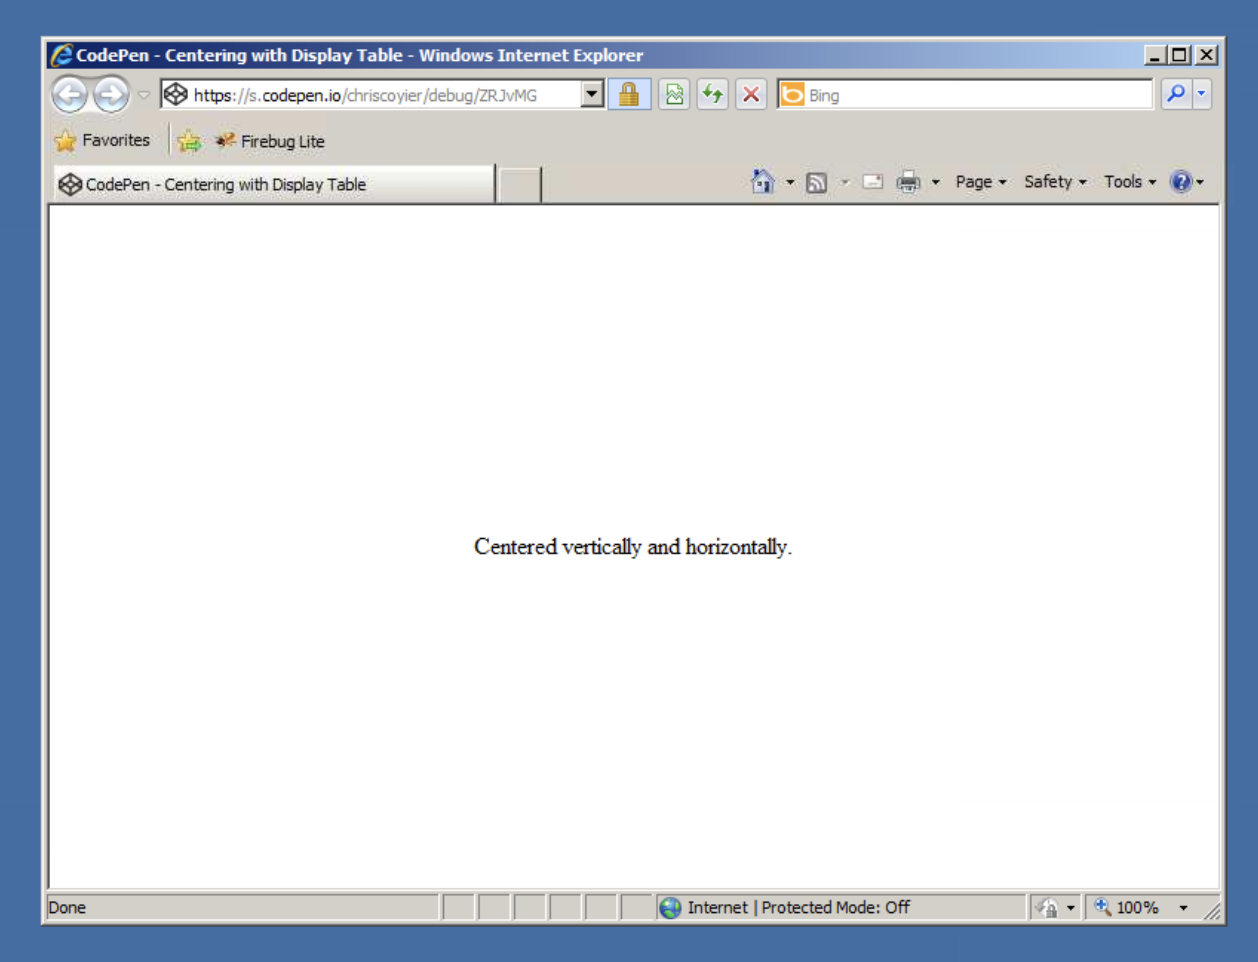Stop loading with the red X
Screen dimensions: 1258x962
coord(751,95)
